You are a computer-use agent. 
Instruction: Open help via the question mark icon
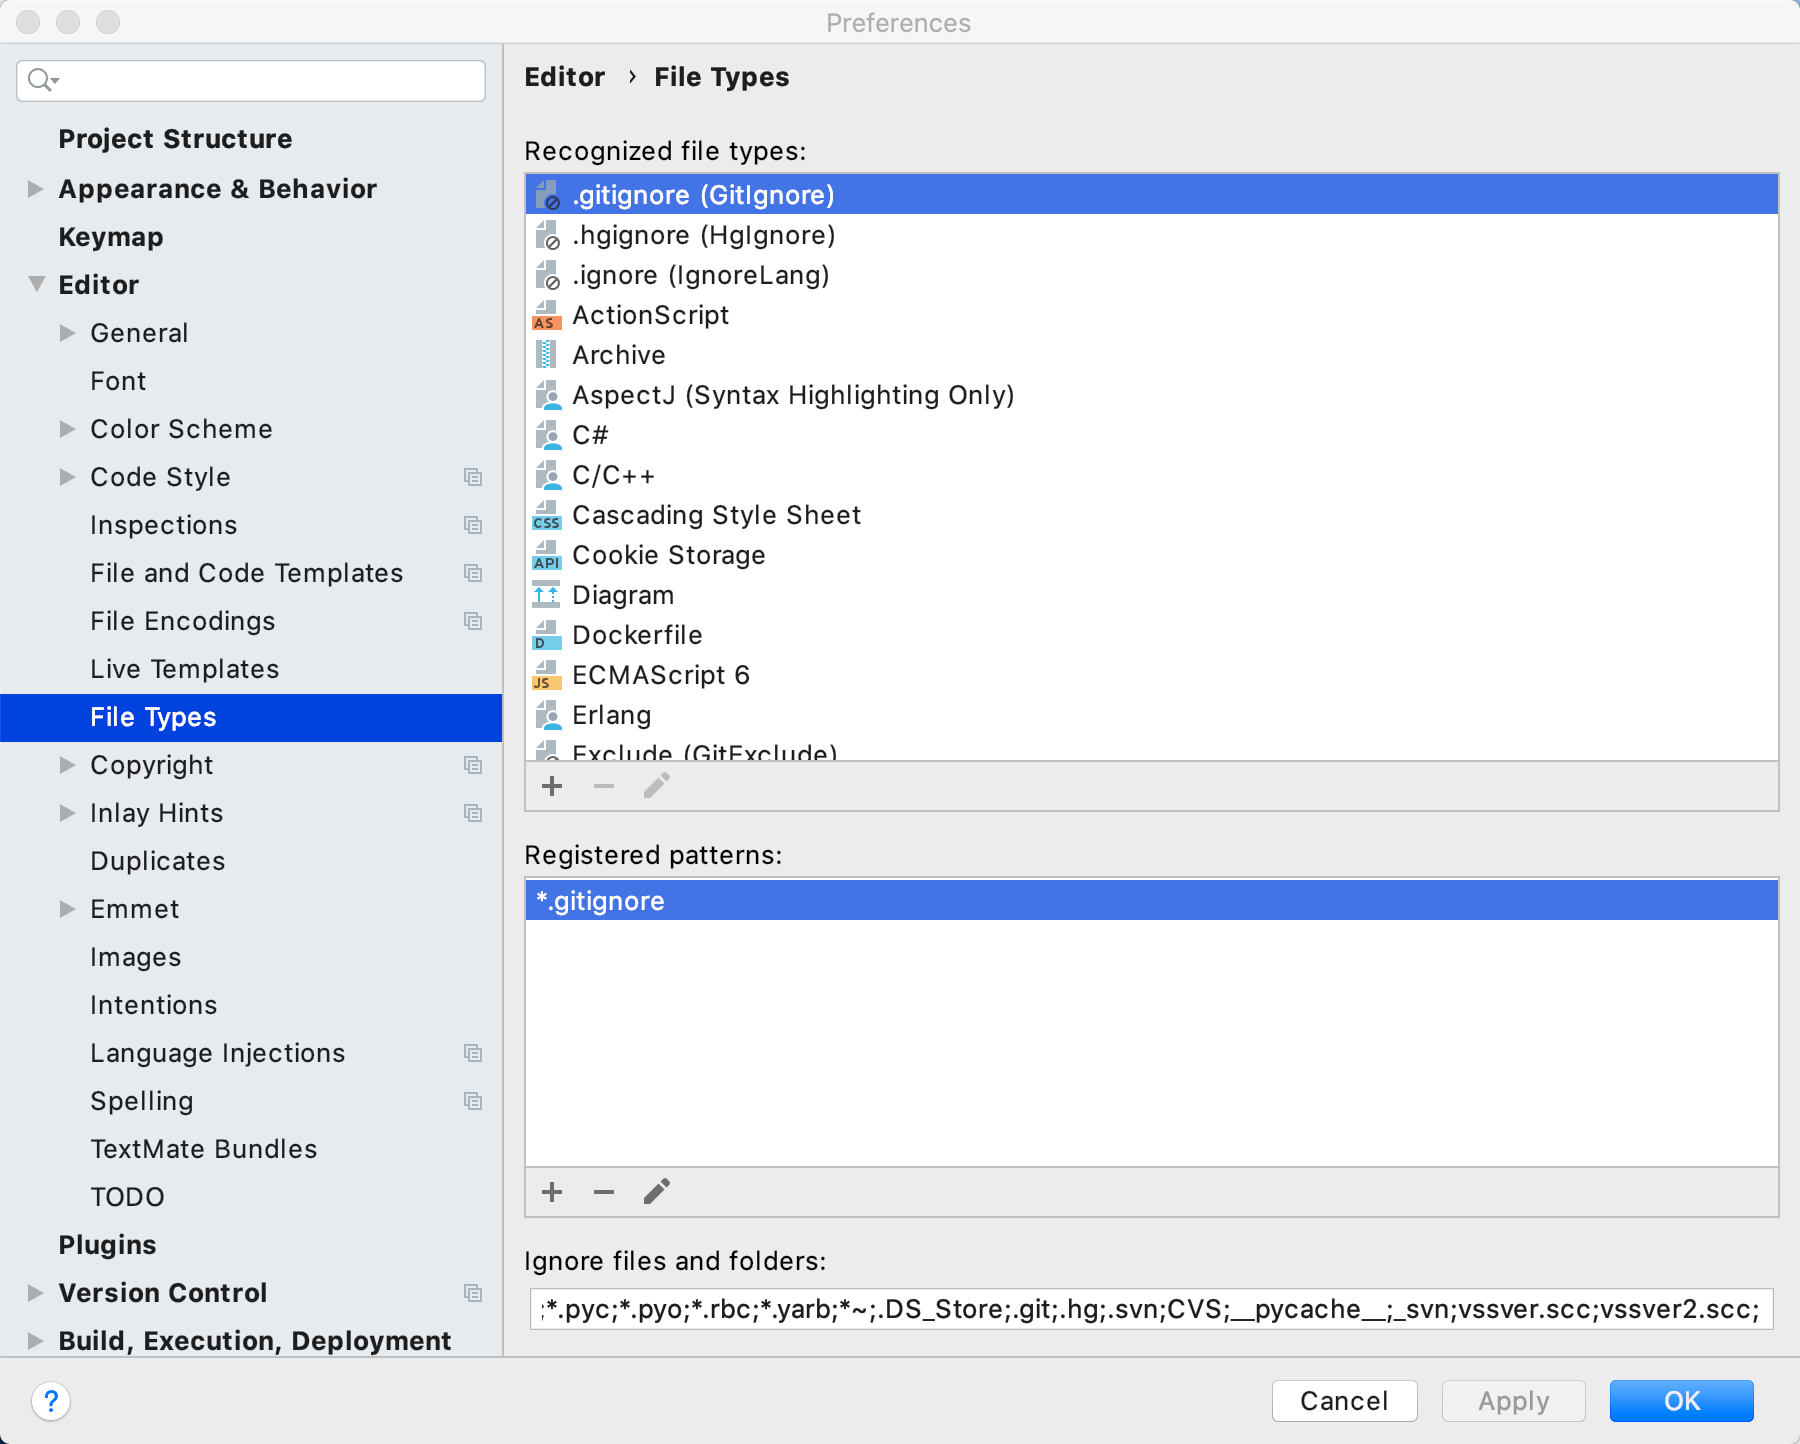click(x=51, y=1401)
